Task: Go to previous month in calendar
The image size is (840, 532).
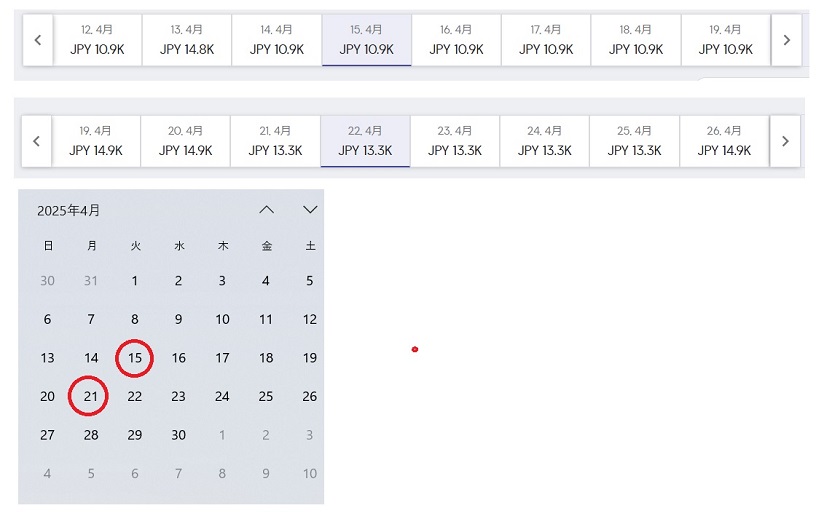Action: [266, 210]
